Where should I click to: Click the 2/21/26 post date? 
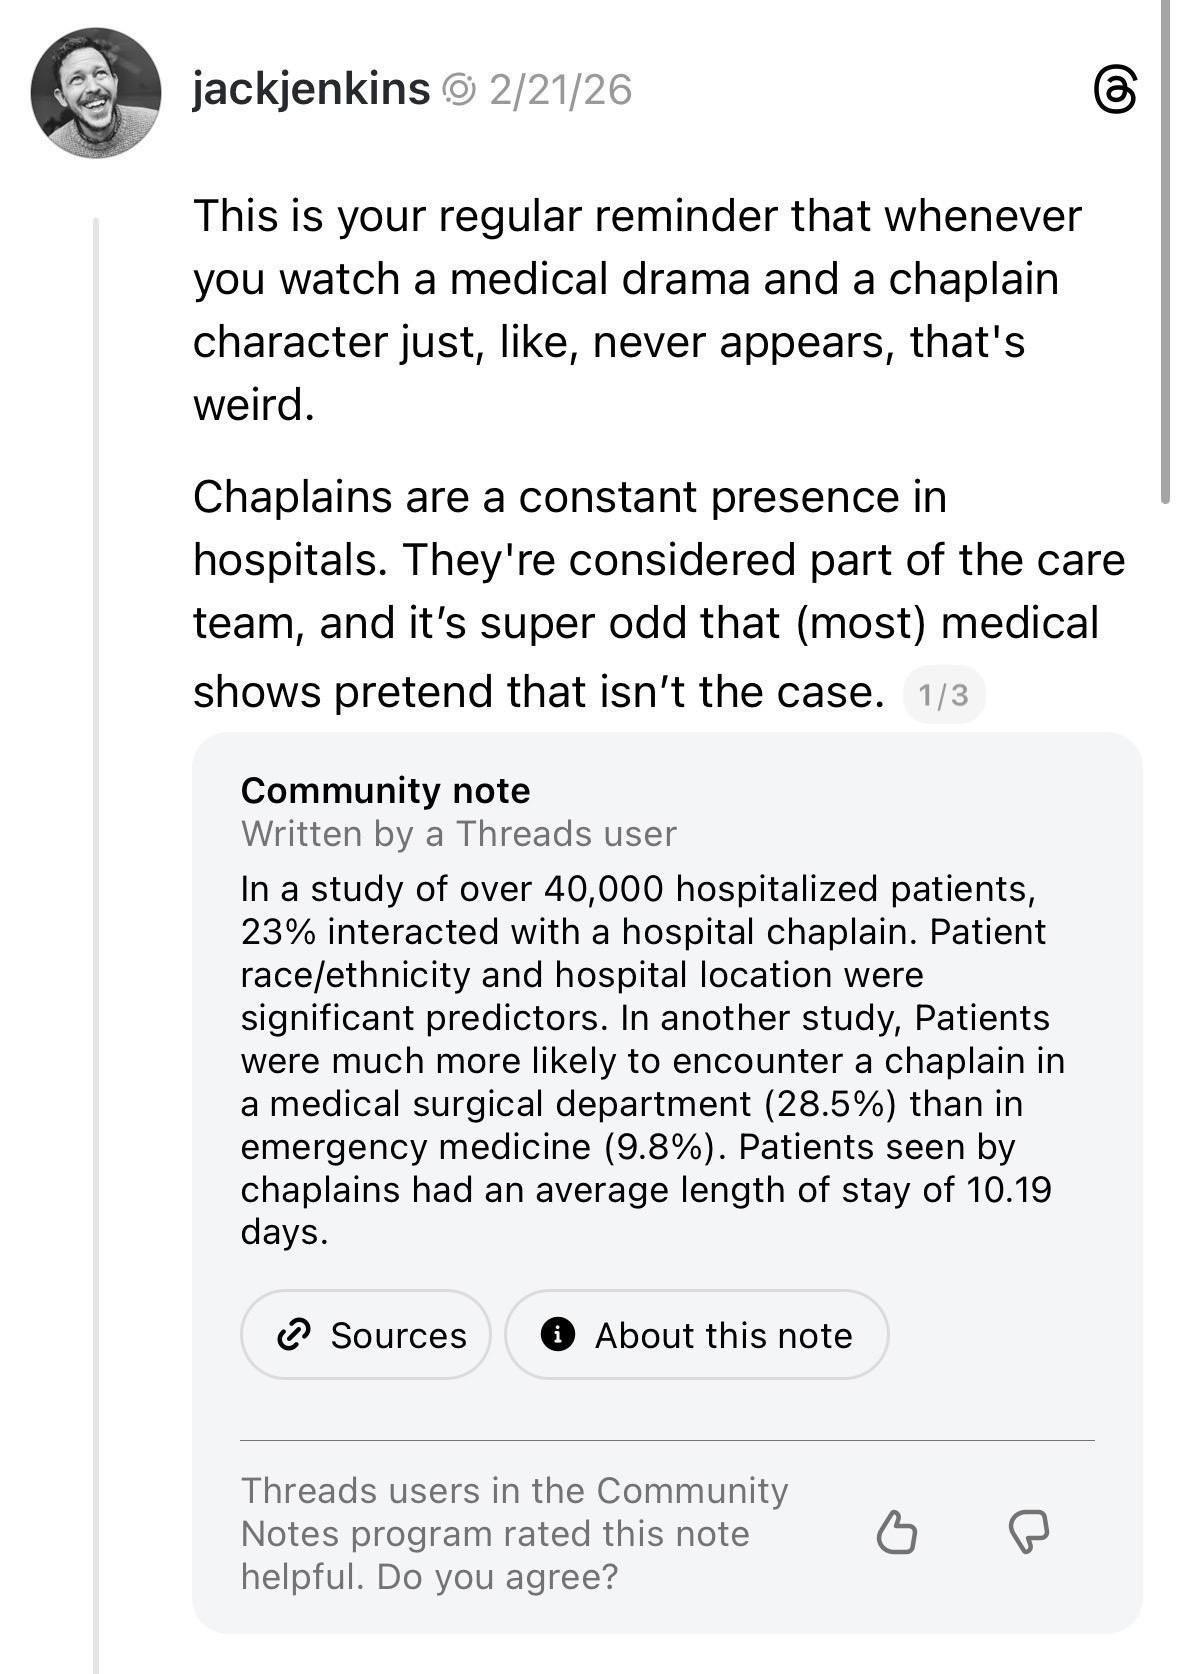[x=560, y=90]
